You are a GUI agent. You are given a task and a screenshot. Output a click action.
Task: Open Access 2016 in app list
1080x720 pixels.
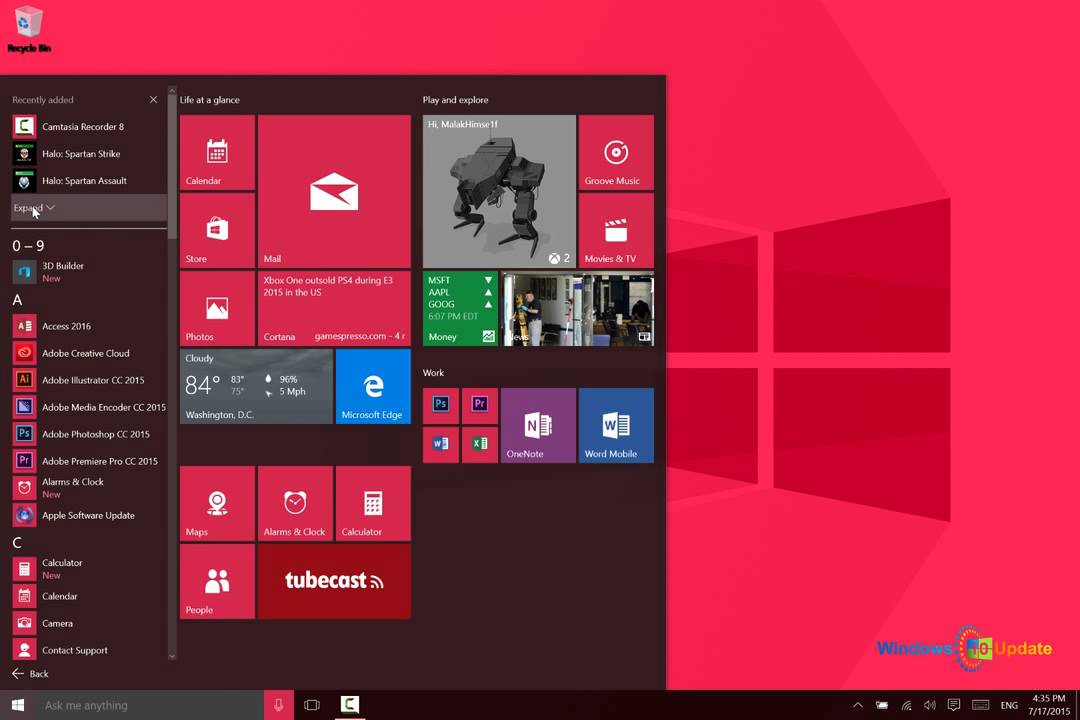pyautogui.click(x=89, y=326)
